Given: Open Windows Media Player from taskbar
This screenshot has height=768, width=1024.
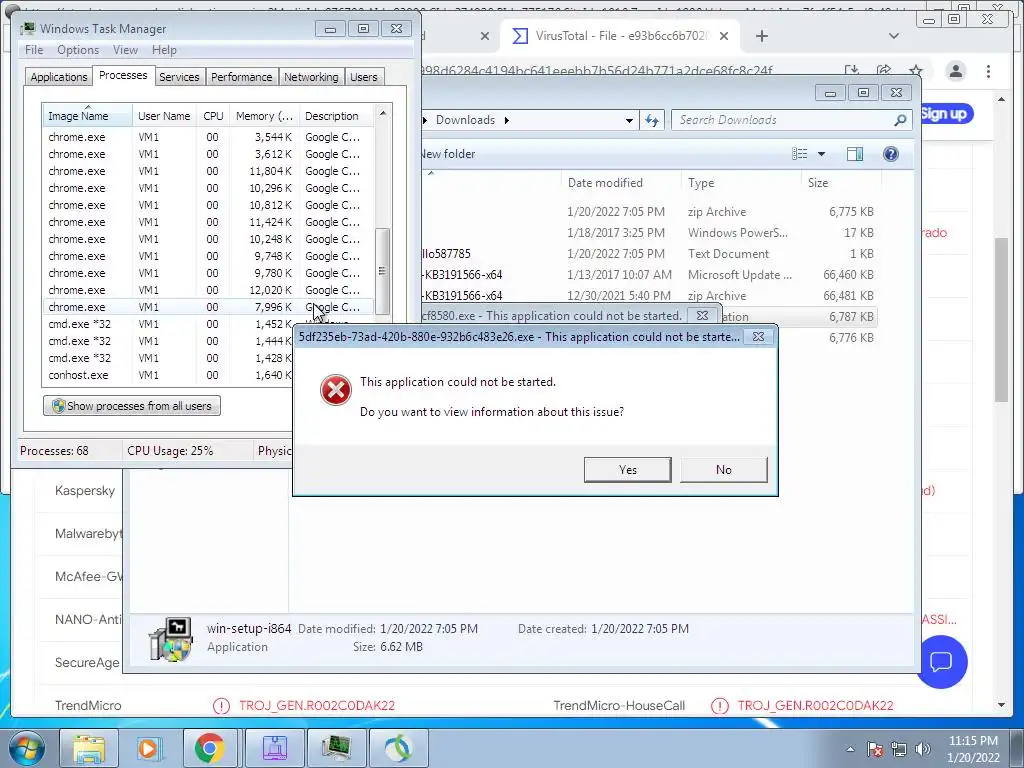Looking at the screenshot, I should click(x=149, y=748).
